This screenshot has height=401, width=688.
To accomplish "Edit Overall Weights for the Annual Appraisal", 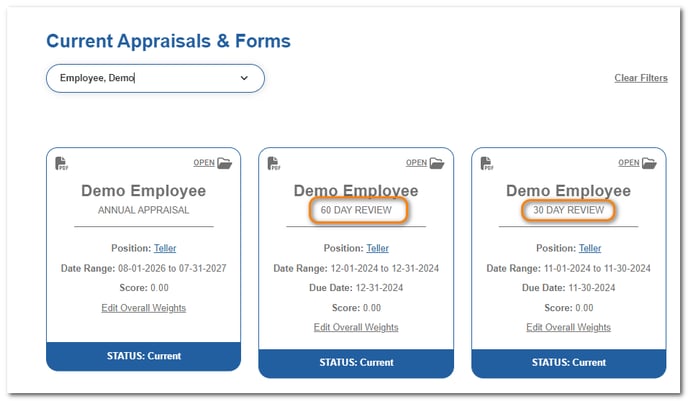I will pos(143,308).
